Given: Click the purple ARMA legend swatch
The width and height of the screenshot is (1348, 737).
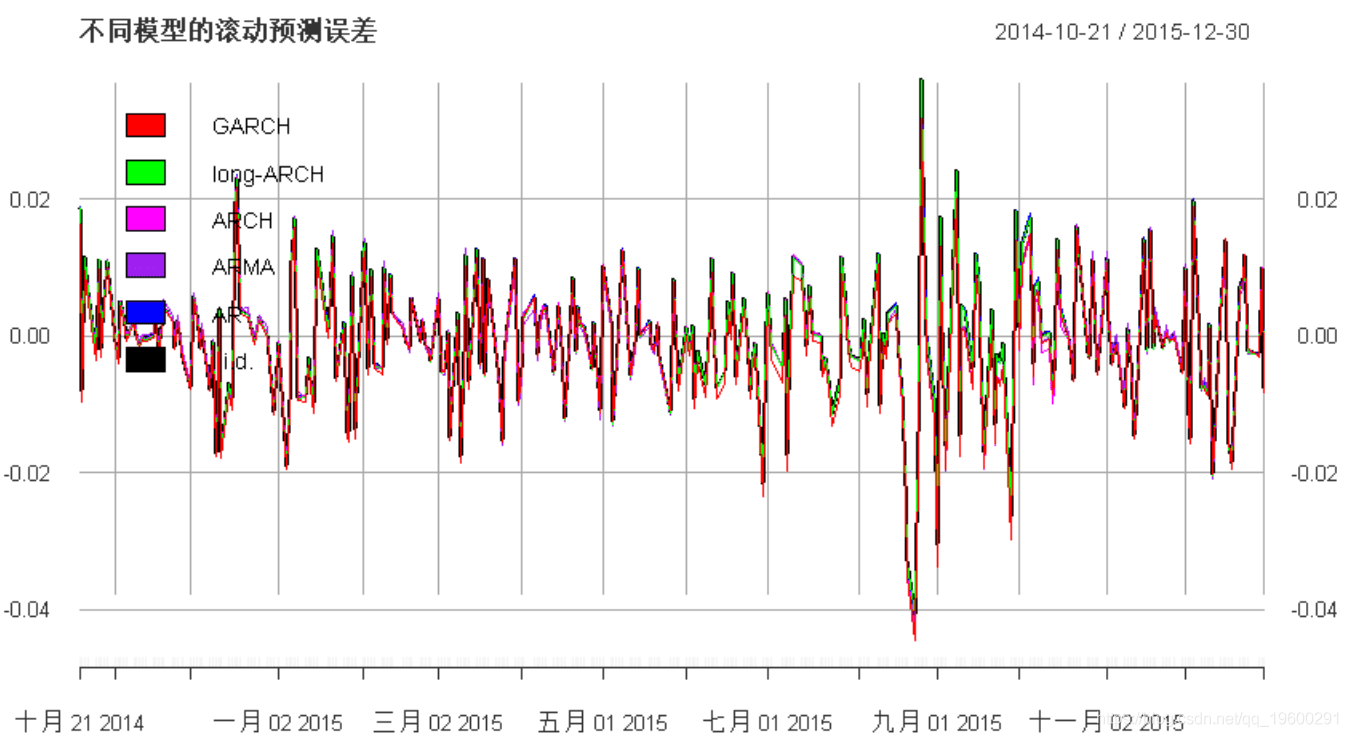Looking at the screenshot, I should click(x=145, y=266).
